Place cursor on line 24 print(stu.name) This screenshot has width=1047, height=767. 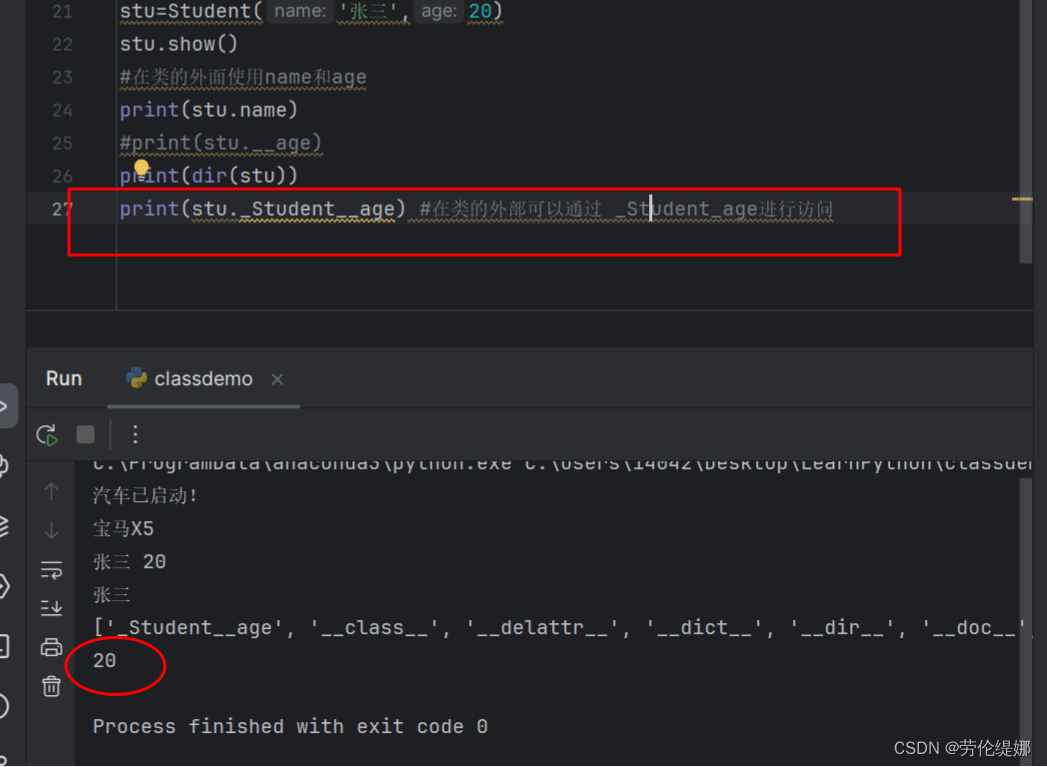(208, 109)
